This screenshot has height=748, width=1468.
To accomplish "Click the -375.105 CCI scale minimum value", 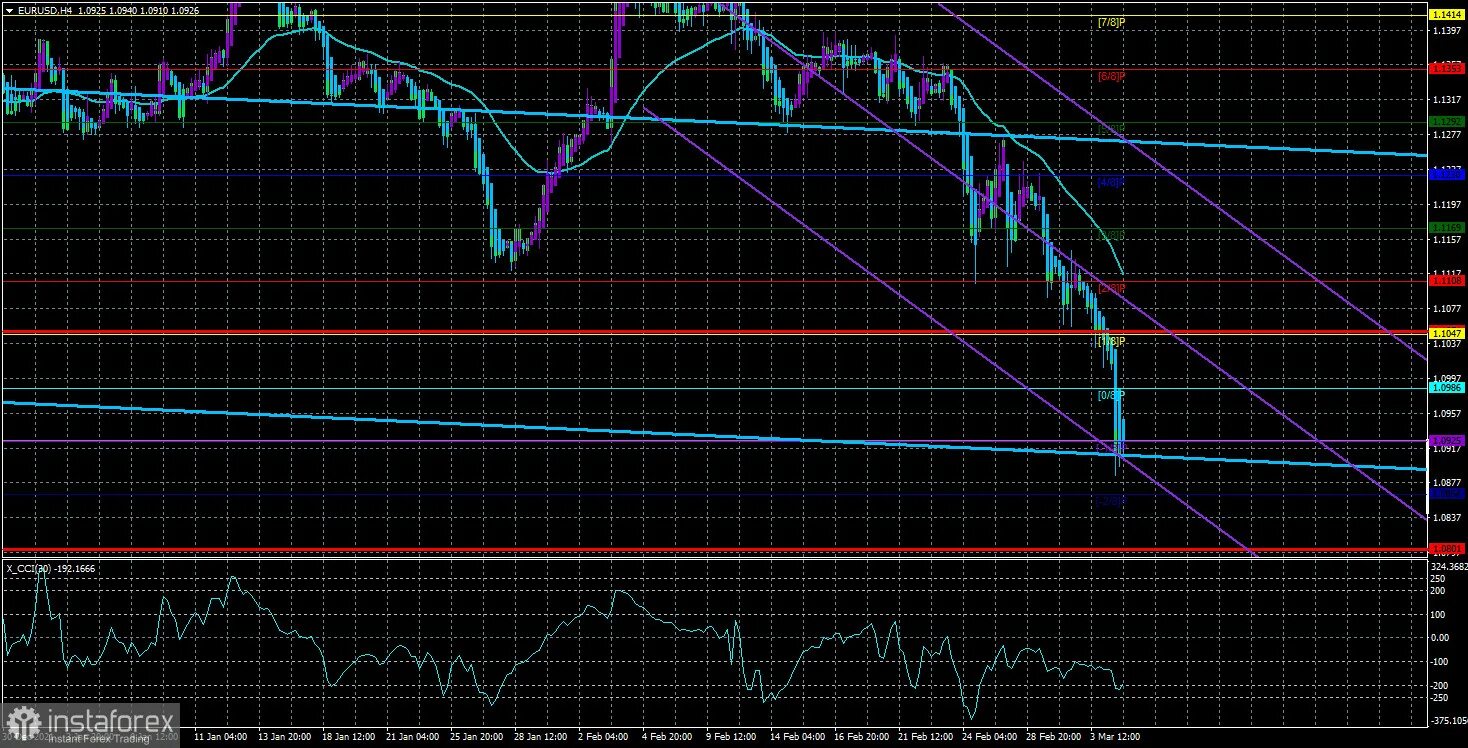I will [x=1448, y=720].
